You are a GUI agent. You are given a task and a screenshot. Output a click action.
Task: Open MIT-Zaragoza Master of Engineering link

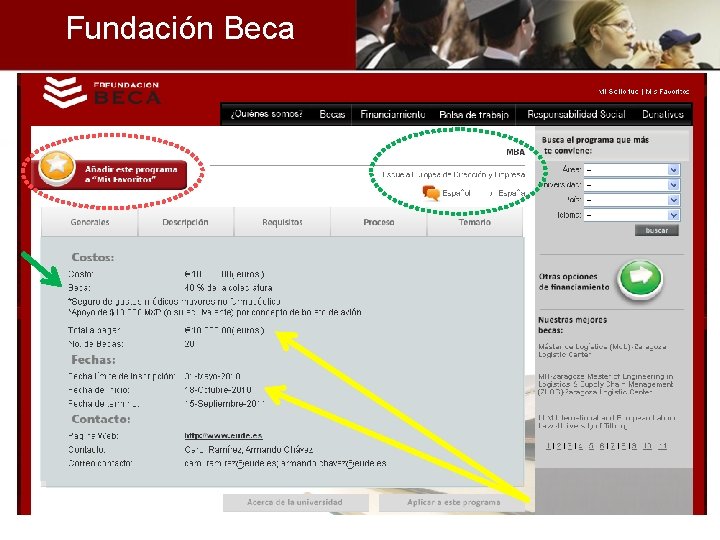point(606,384)
